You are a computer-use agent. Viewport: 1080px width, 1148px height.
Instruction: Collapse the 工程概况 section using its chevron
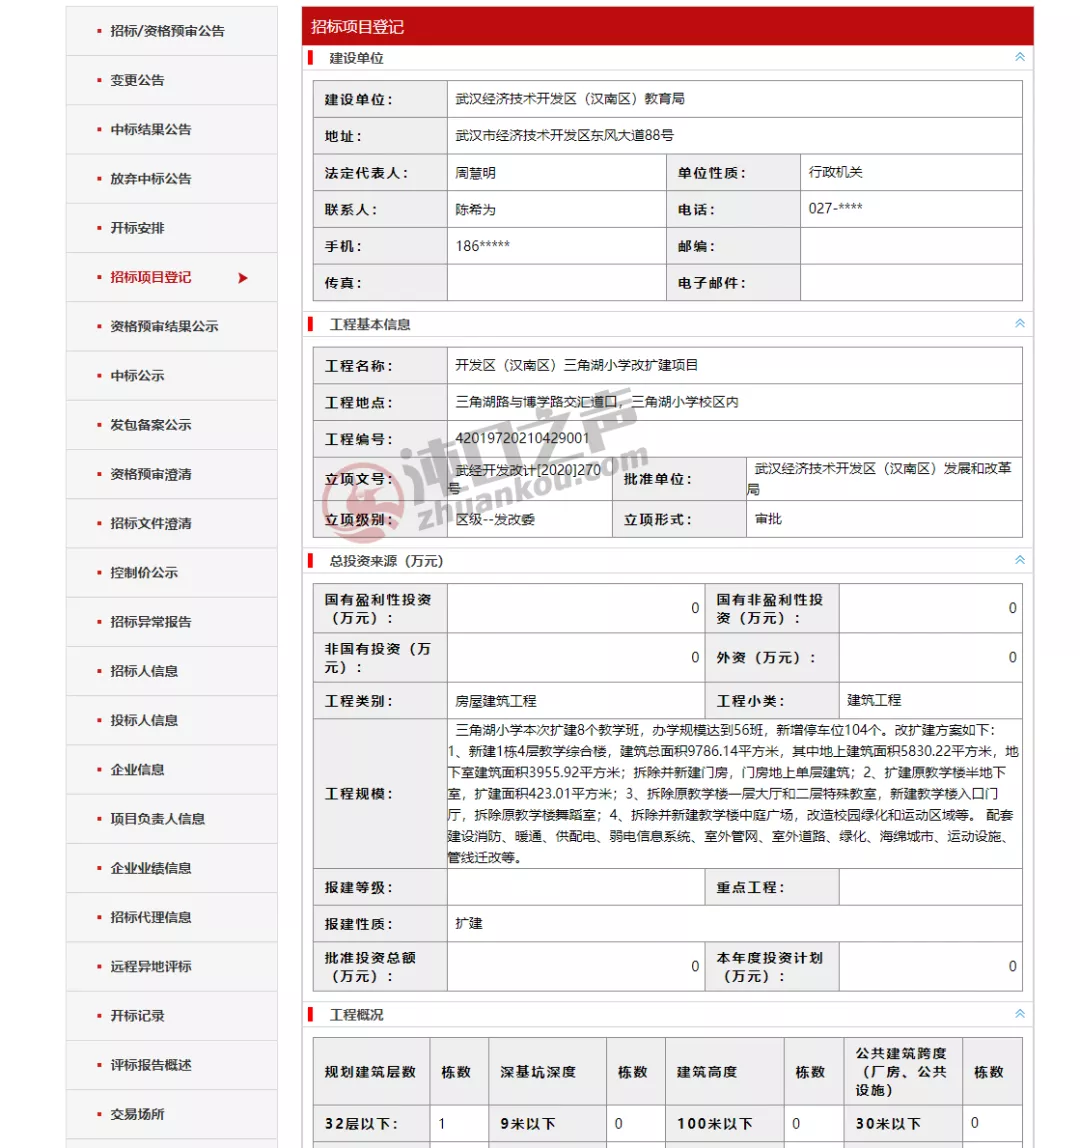1019,1013
